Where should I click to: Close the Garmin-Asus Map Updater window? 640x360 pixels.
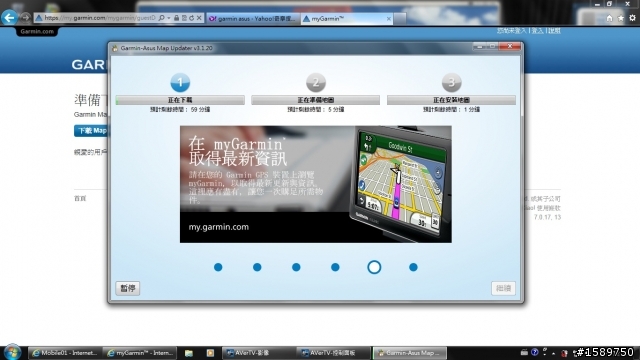[x=510, y=47]
